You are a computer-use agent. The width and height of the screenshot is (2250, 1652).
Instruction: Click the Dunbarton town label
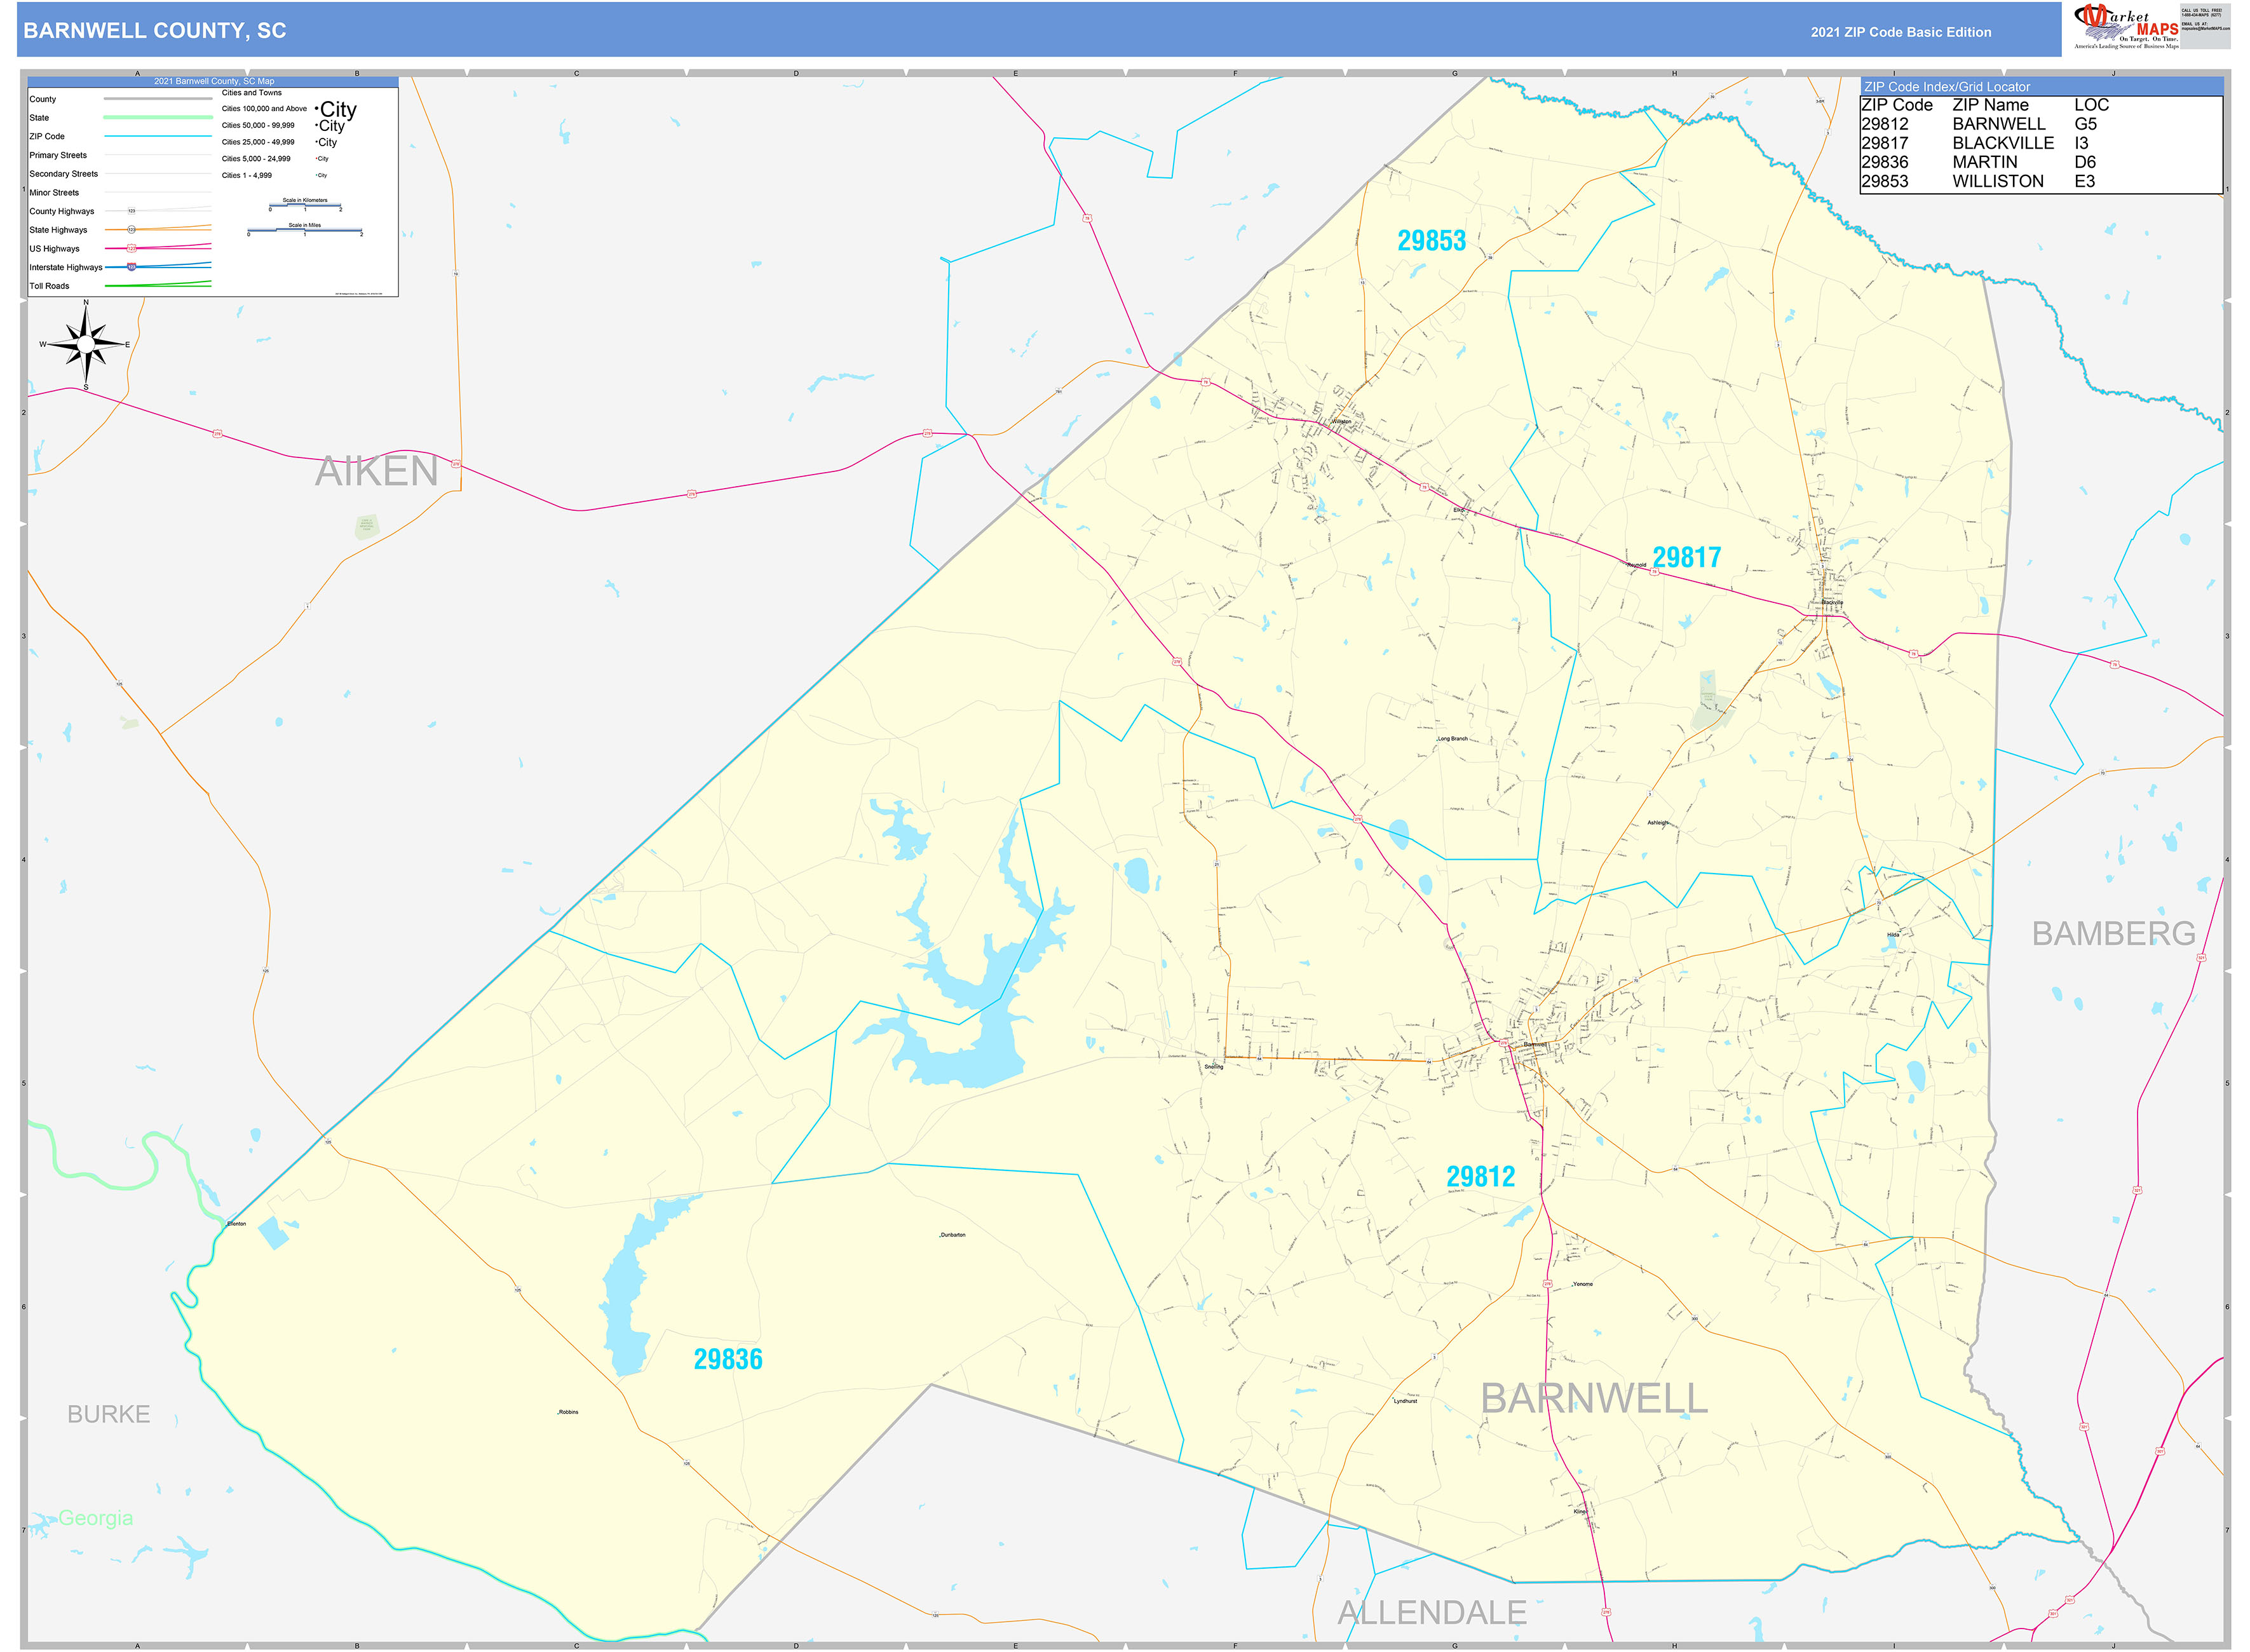[953, 1235]
